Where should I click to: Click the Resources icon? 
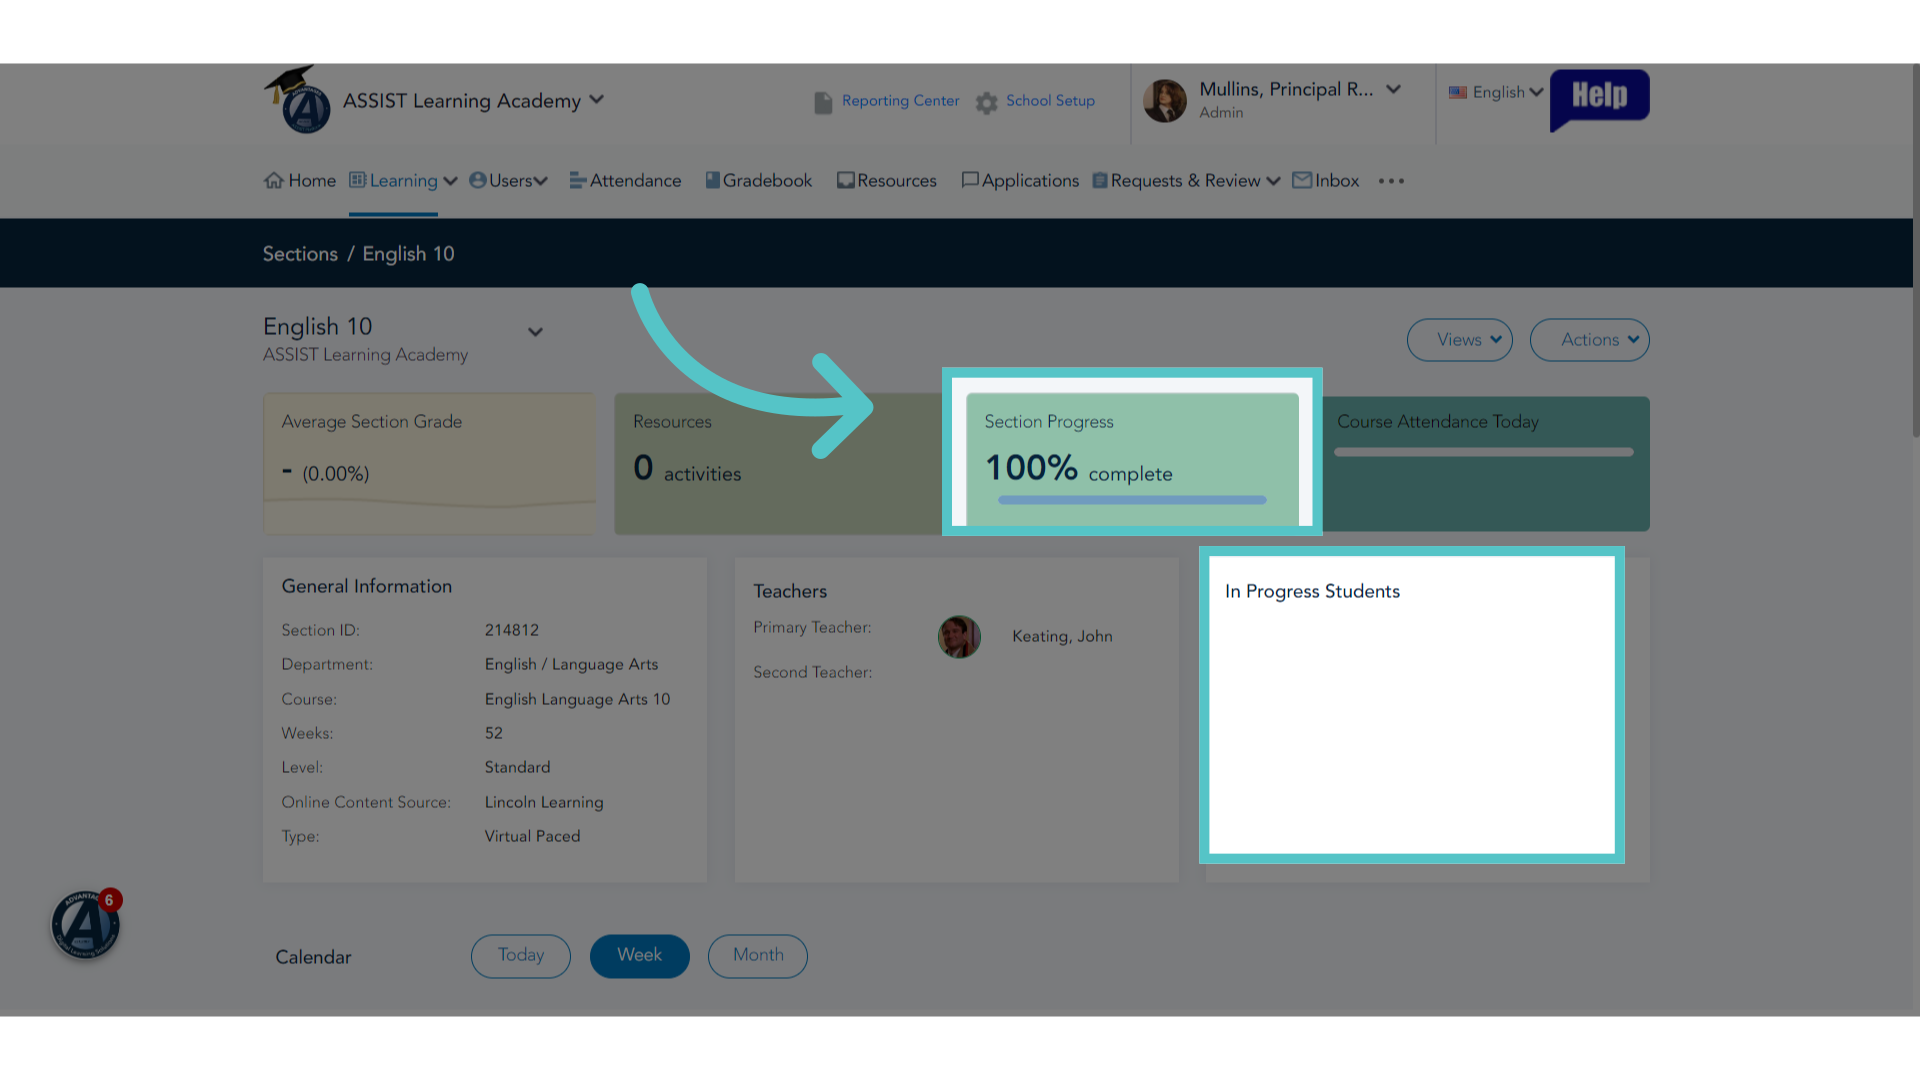[845, 180]
